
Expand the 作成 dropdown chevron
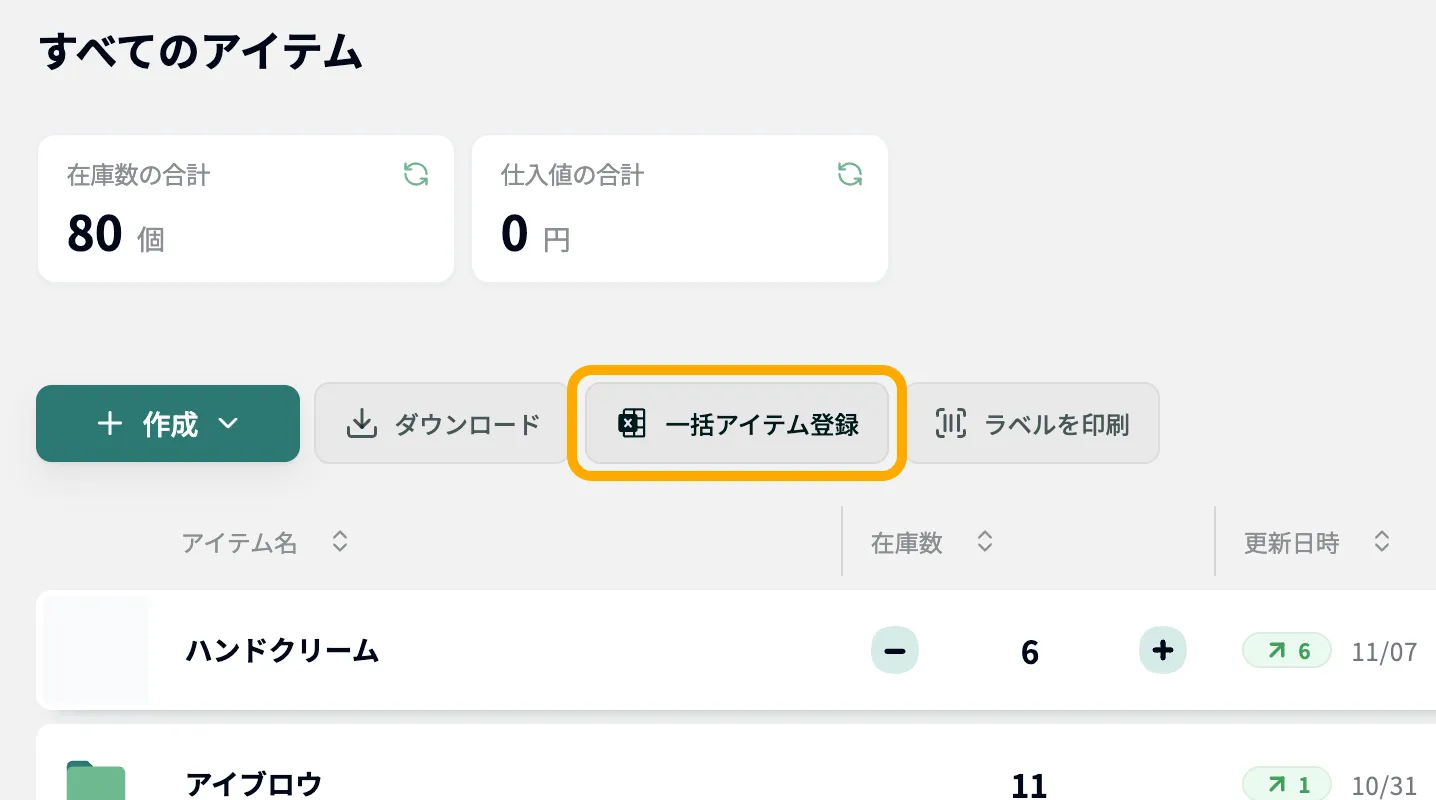pyautogui.click(x=228, y=423)
